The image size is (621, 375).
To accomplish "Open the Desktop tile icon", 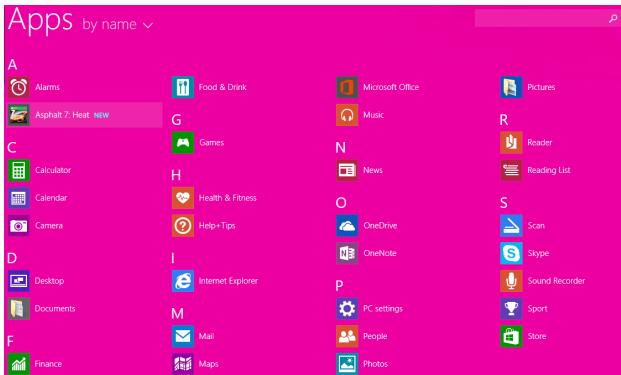I will (x=19, y=281).
